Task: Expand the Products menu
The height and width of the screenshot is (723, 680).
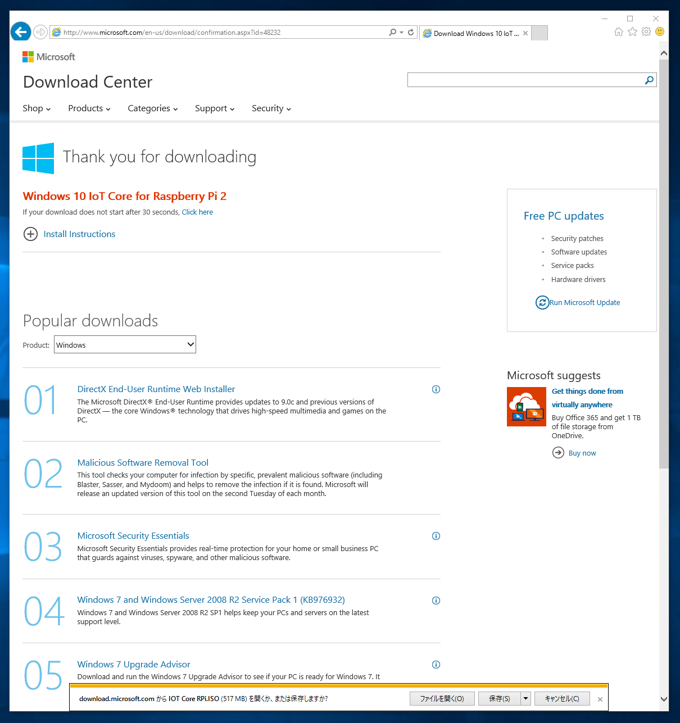Action: [89, 108]
